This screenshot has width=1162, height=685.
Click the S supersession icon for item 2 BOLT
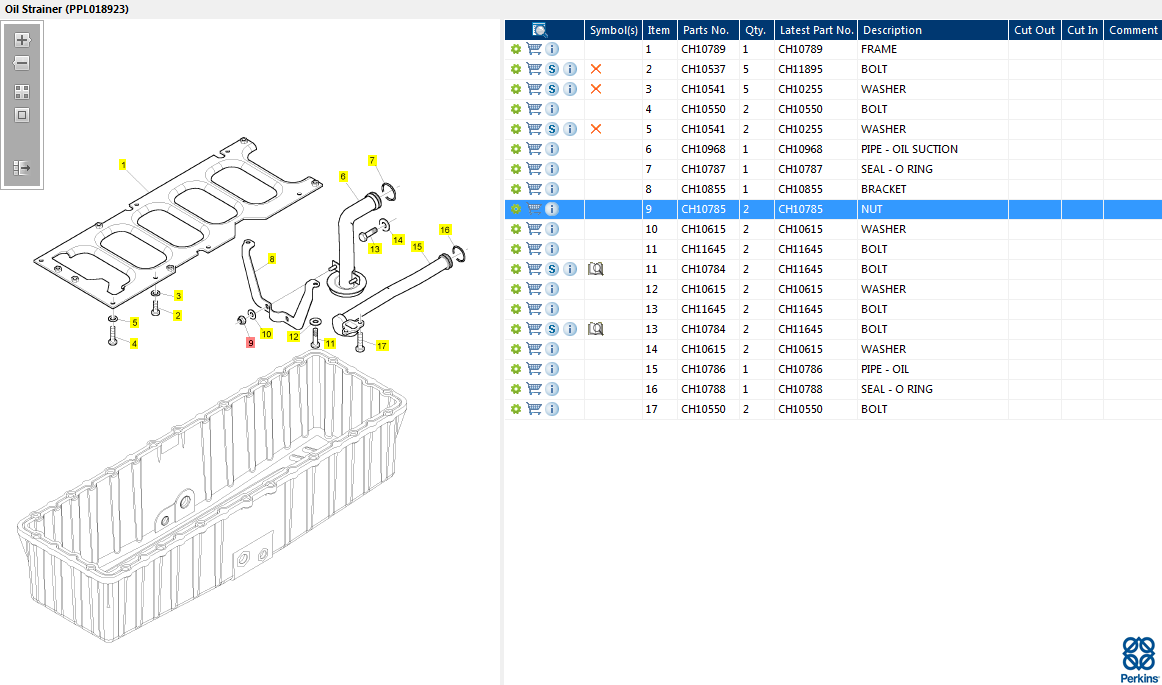point(552,69)
